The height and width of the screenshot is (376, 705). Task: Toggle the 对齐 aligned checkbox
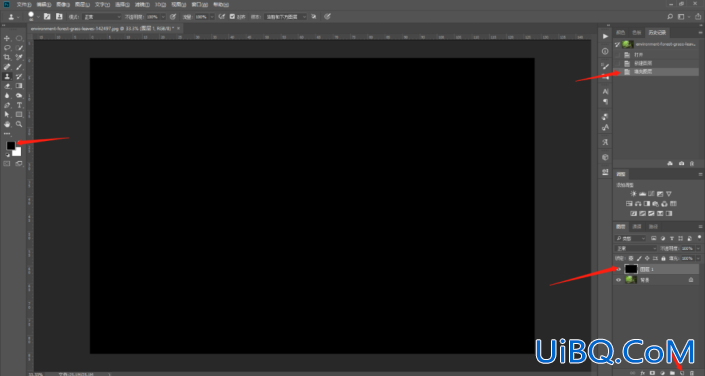coord(232,17)
